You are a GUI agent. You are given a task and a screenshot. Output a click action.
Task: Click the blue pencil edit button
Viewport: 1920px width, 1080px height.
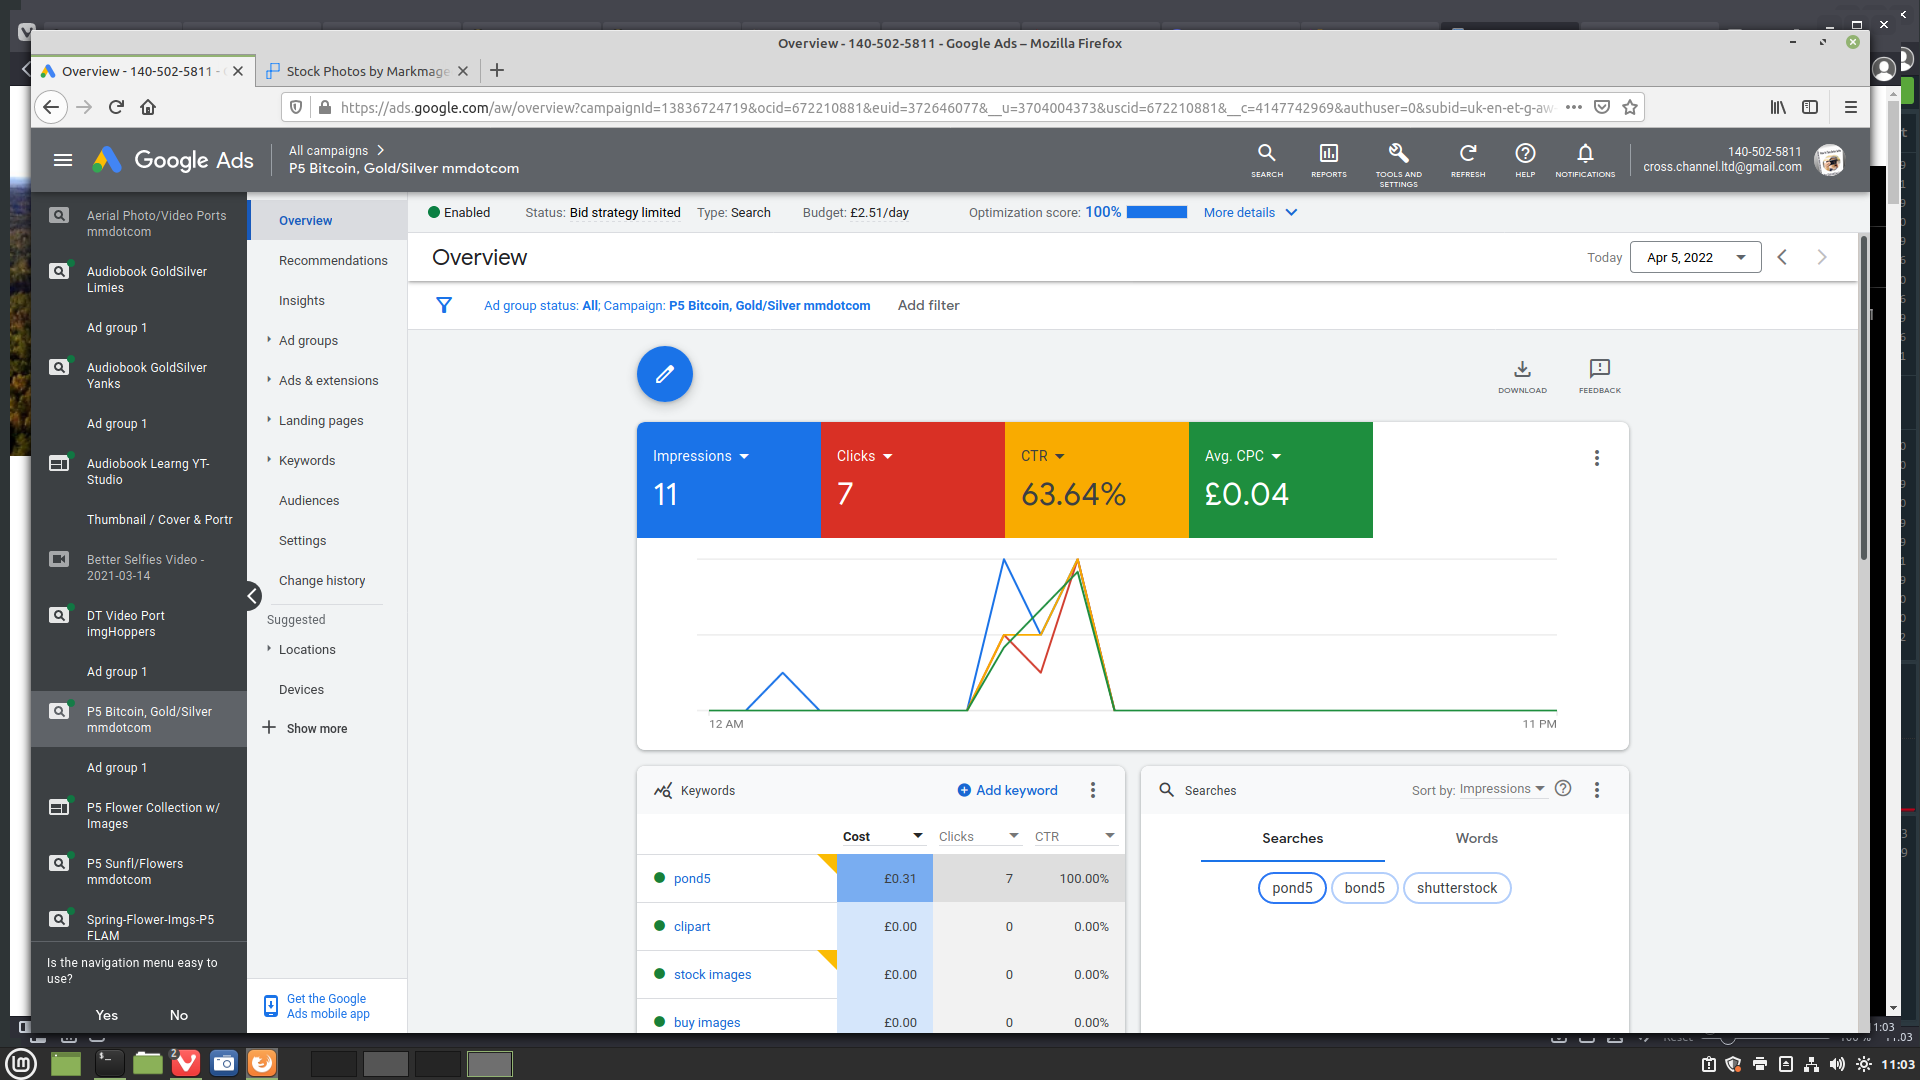coord(664,374)
